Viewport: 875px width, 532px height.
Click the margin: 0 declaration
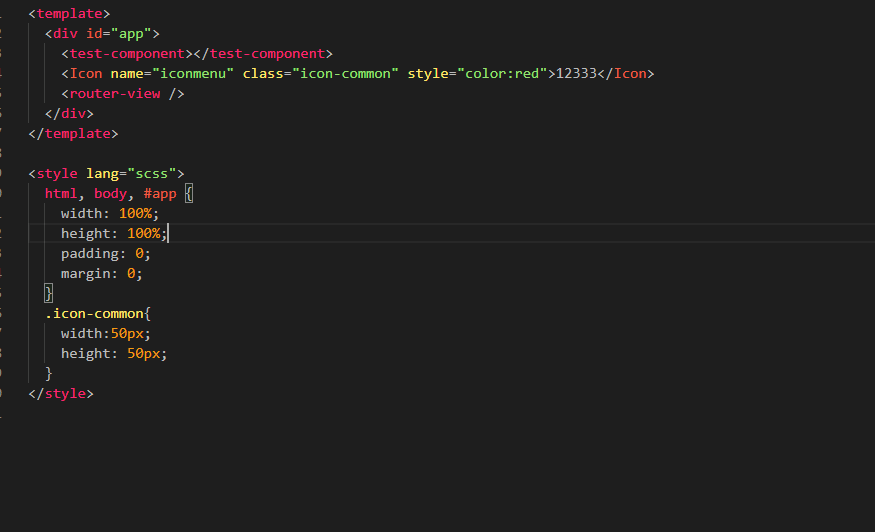coord(101,274)
